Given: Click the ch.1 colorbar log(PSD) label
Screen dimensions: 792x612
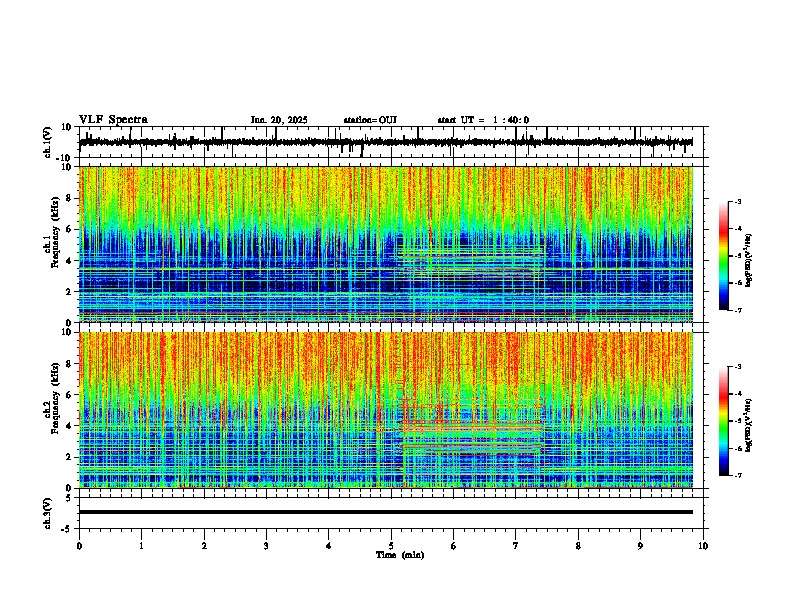Looking at the screenshot, I should click(748, 261).
